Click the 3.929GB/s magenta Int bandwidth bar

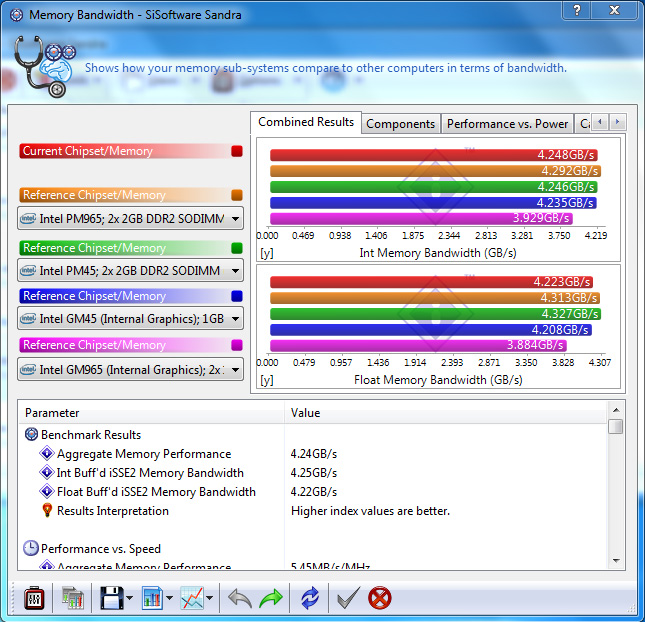(x=421, y=218)
